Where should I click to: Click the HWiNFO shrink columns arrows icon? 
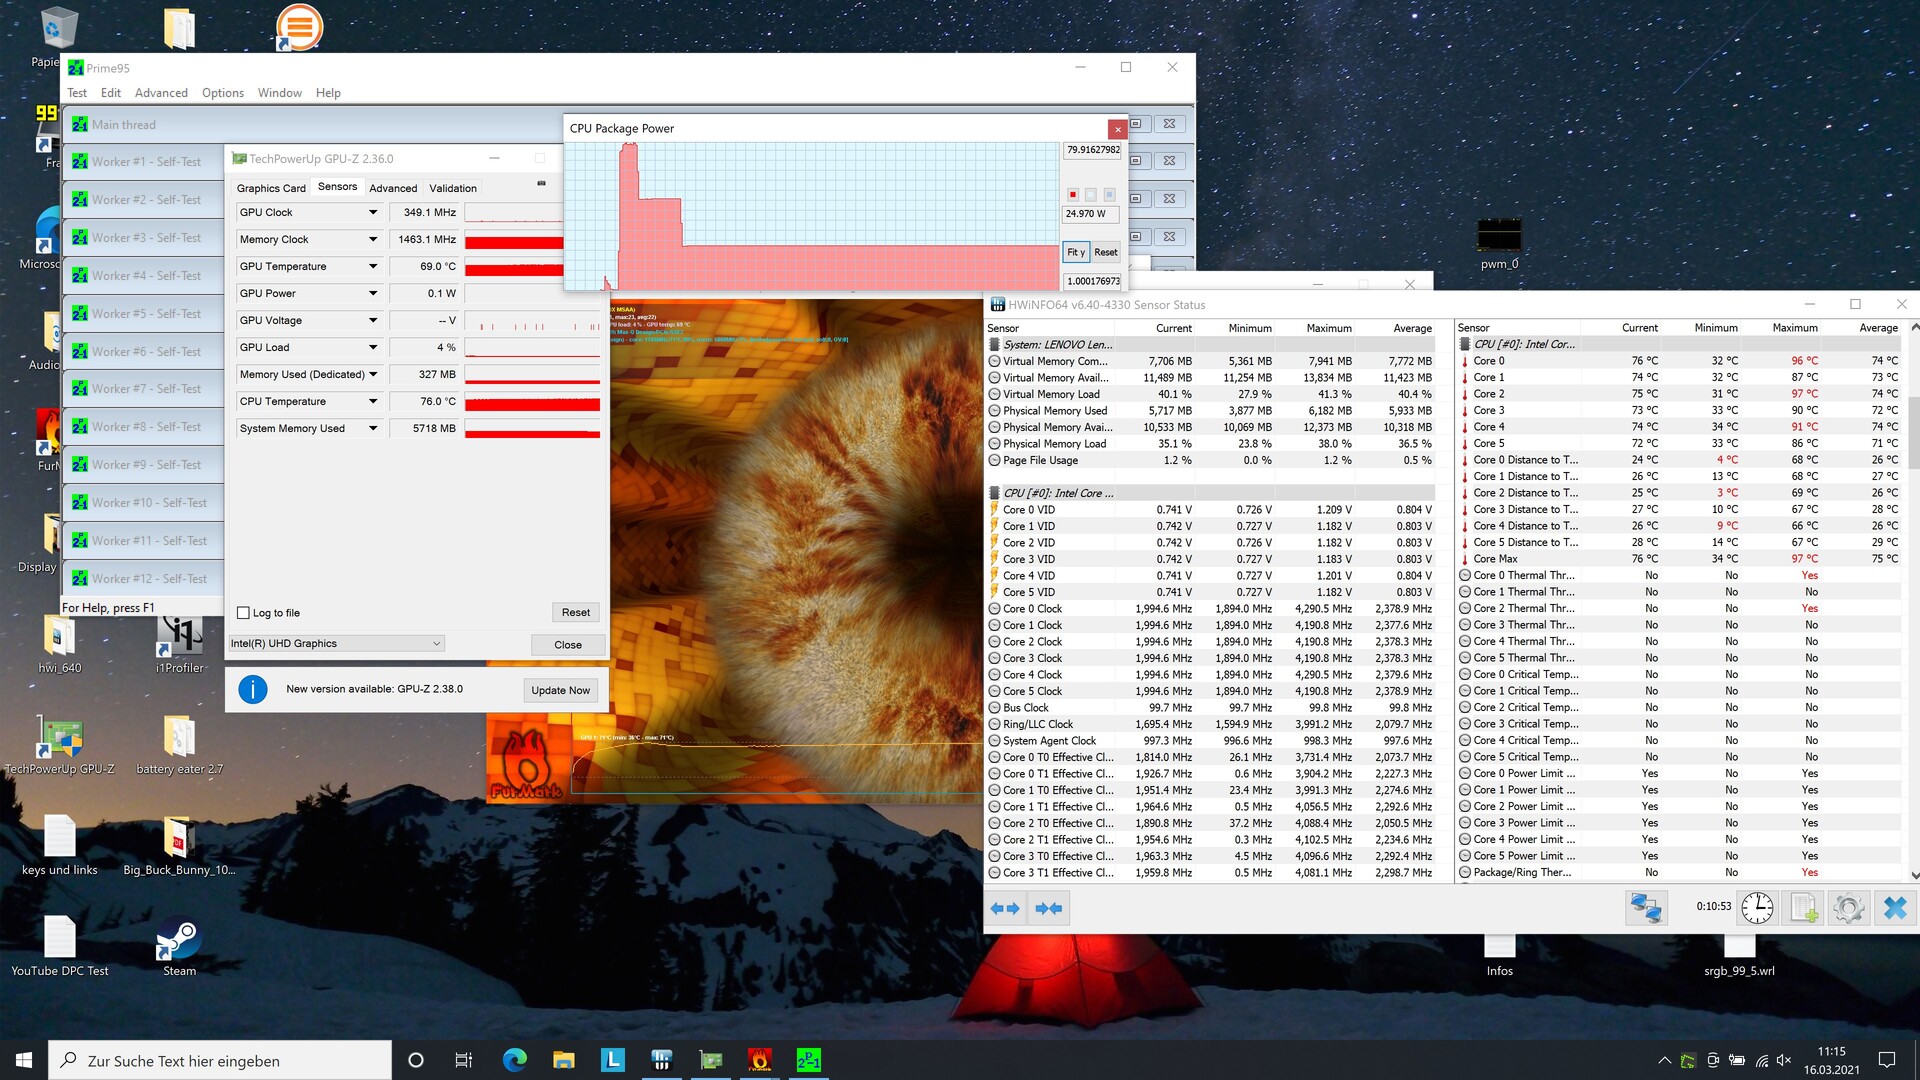pos(1048,908)
